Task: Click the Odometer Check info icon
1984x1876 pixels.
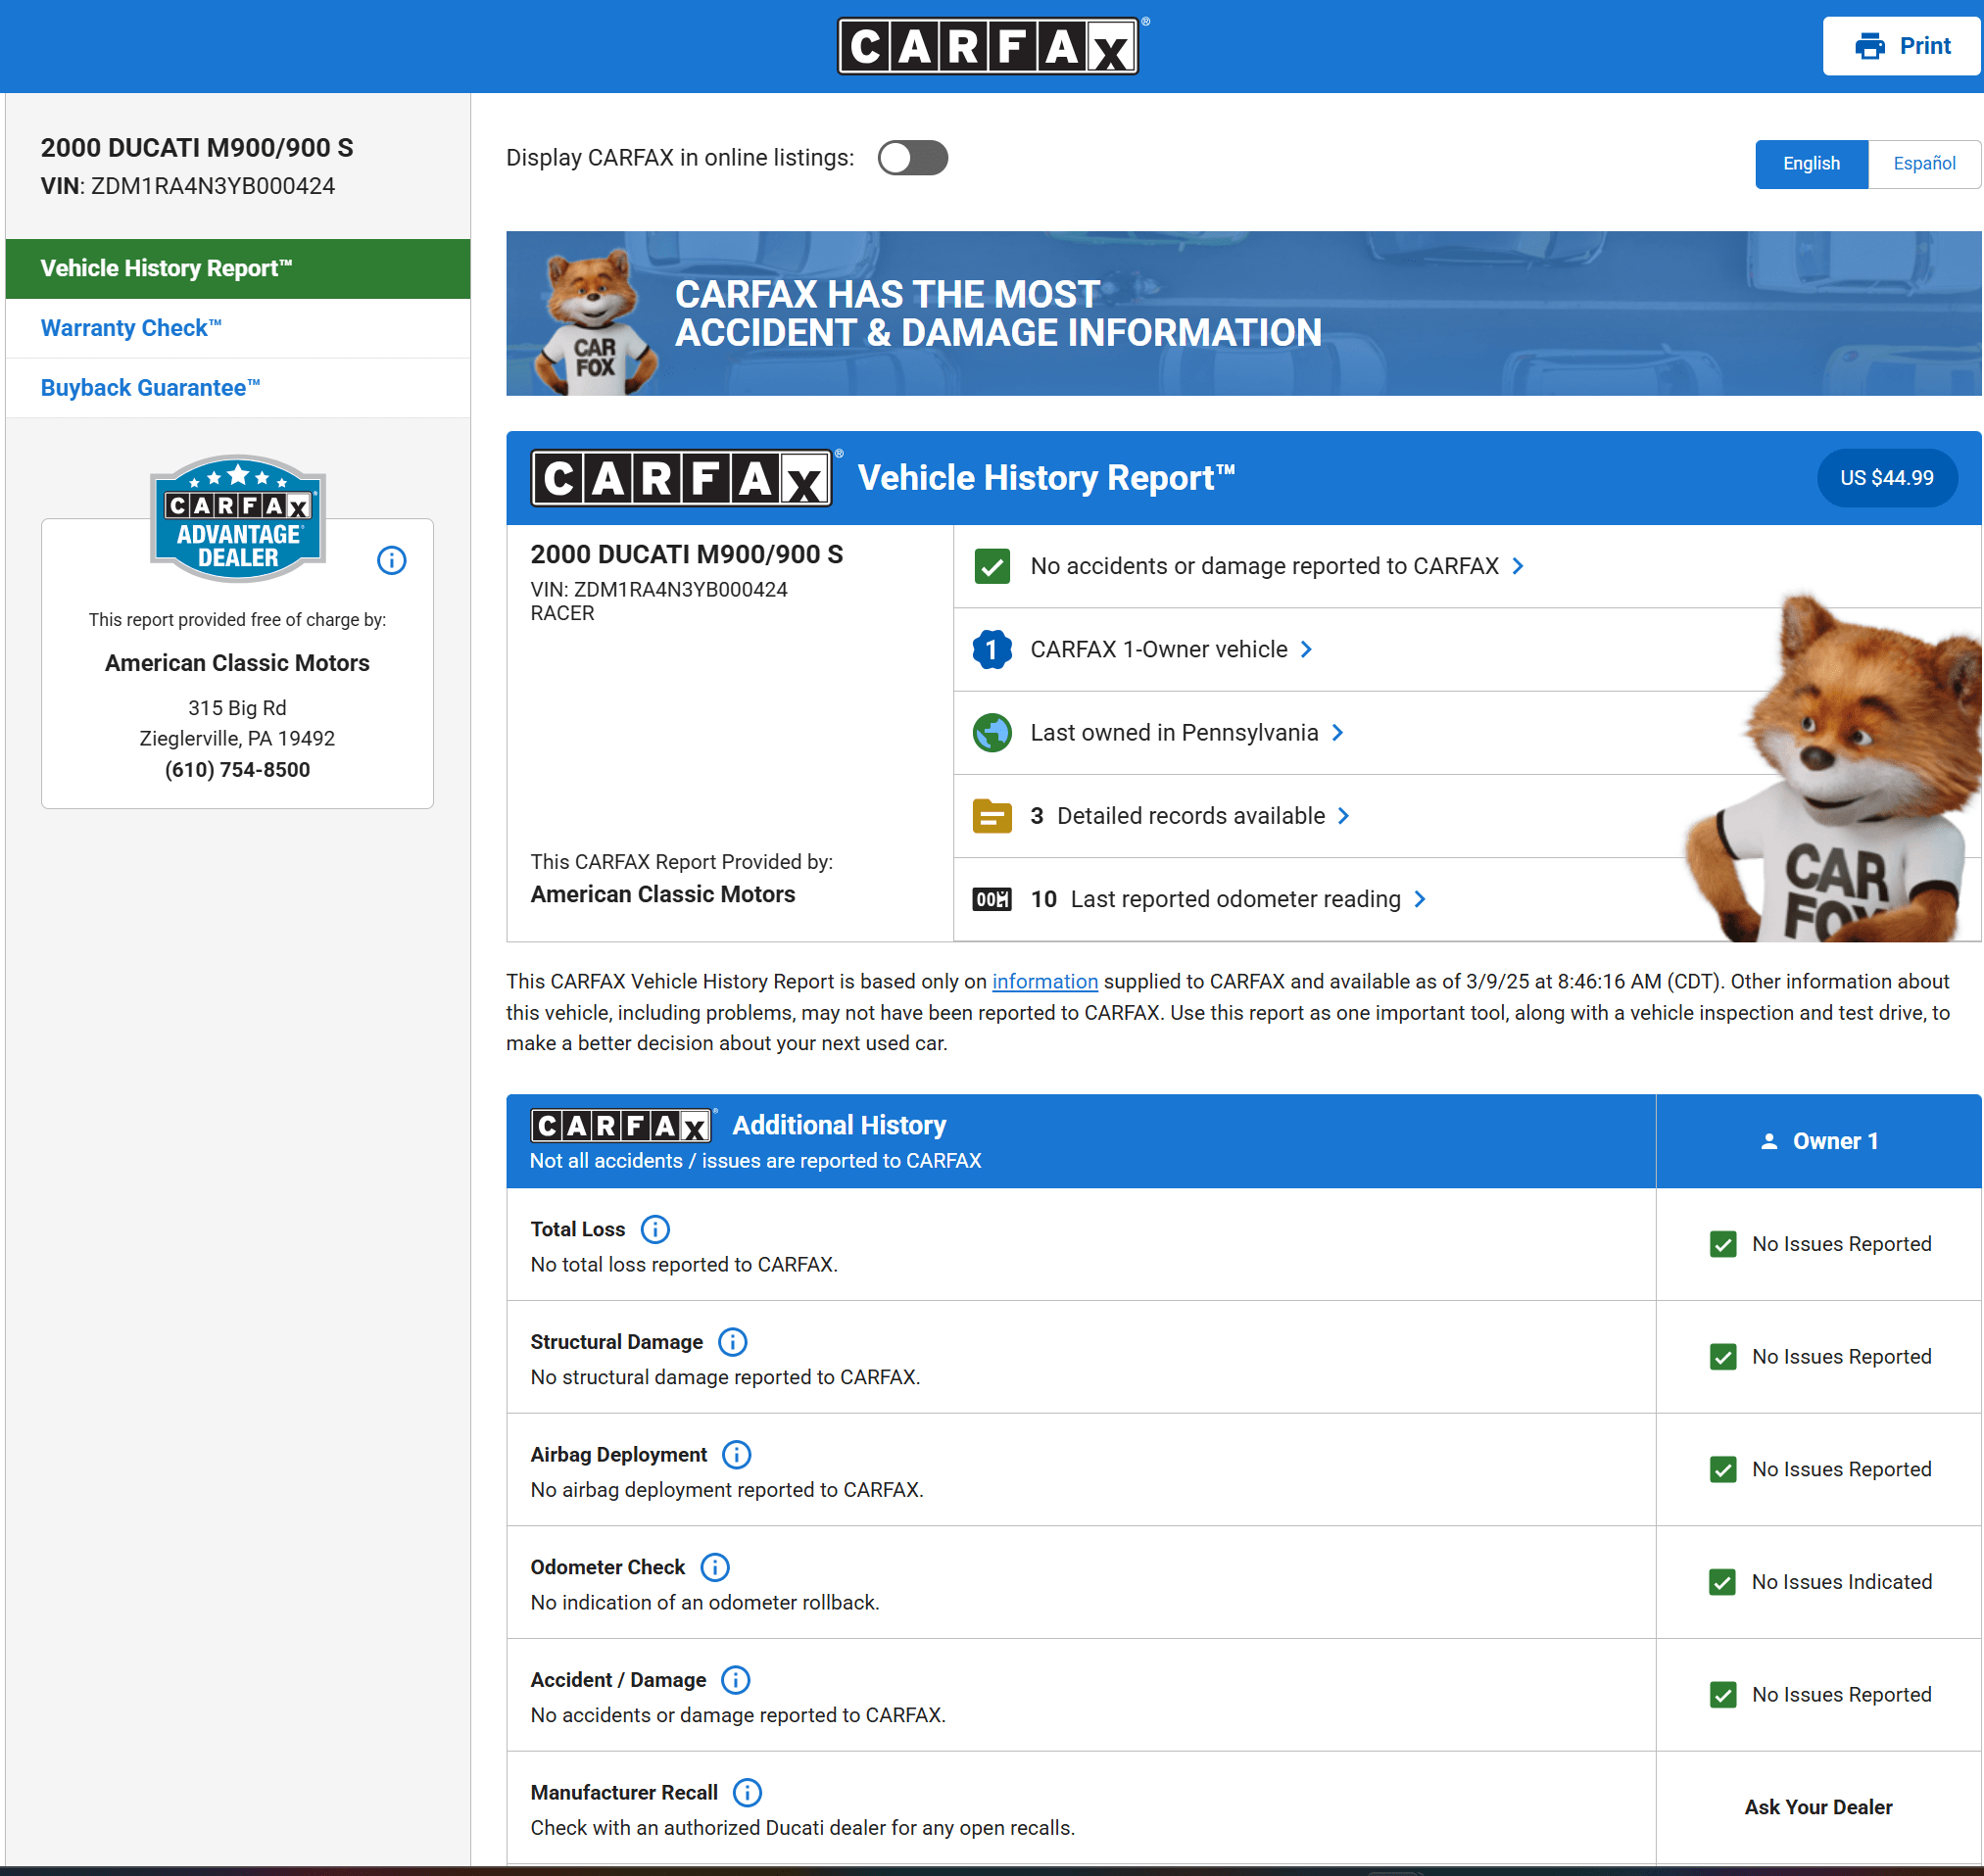Action: [x=715, y=1567]
